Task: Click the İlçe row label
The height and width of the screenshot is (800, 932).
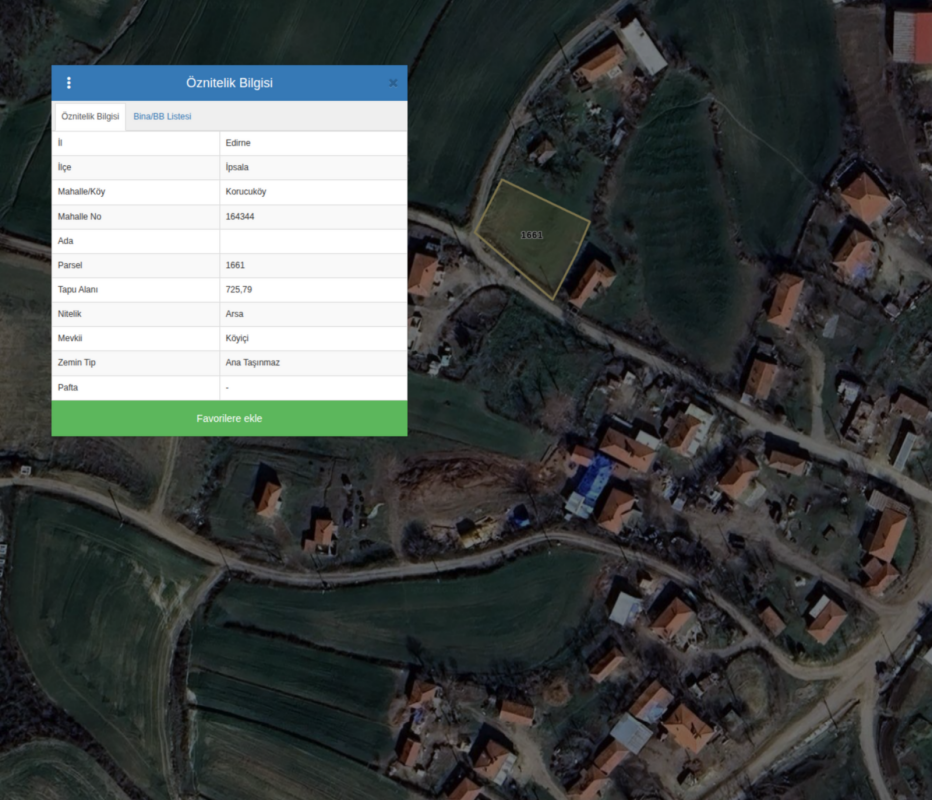Action: click(x=64, y=168)
